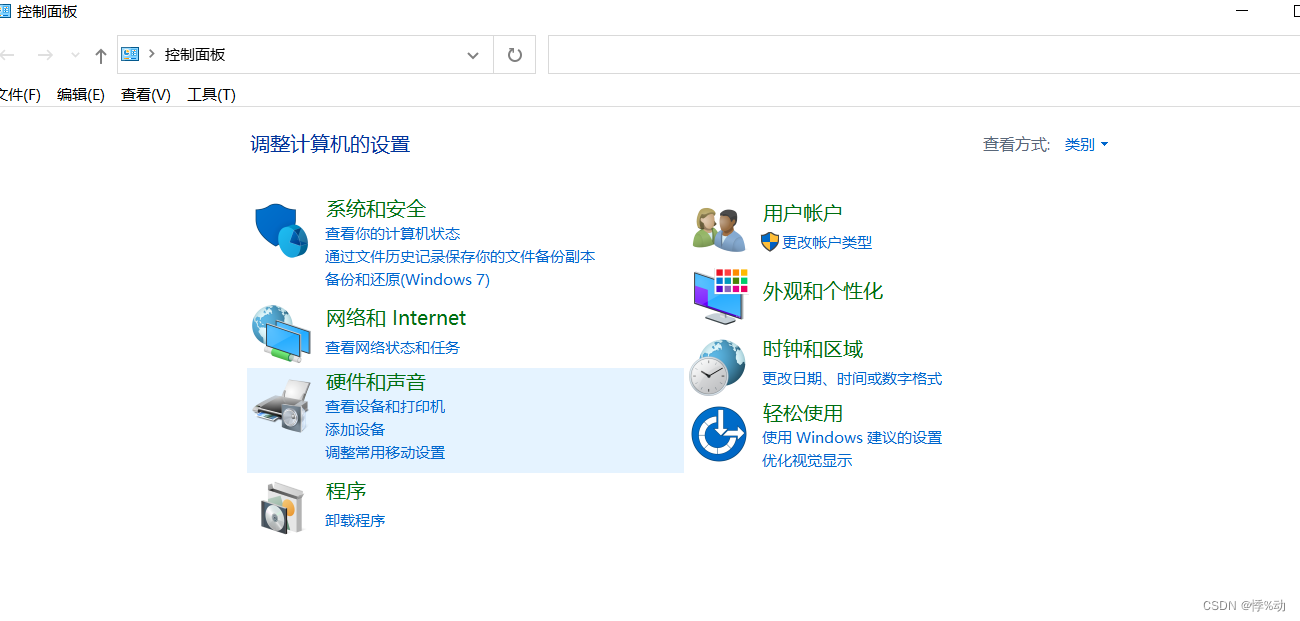Open 备份和还原(Windows 7) link

tap(407, 279)
